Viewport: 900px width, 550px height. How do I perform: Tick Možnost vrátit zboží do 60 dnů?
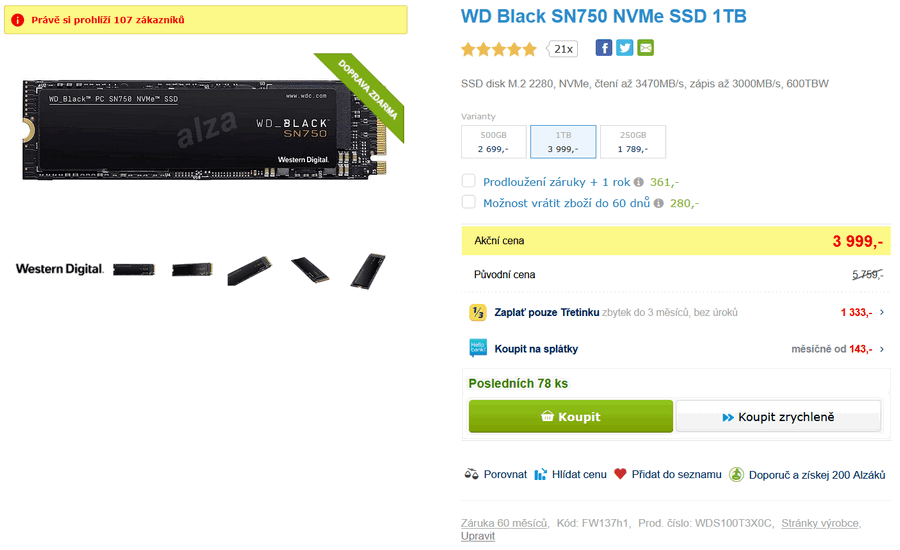pos(468,202)
